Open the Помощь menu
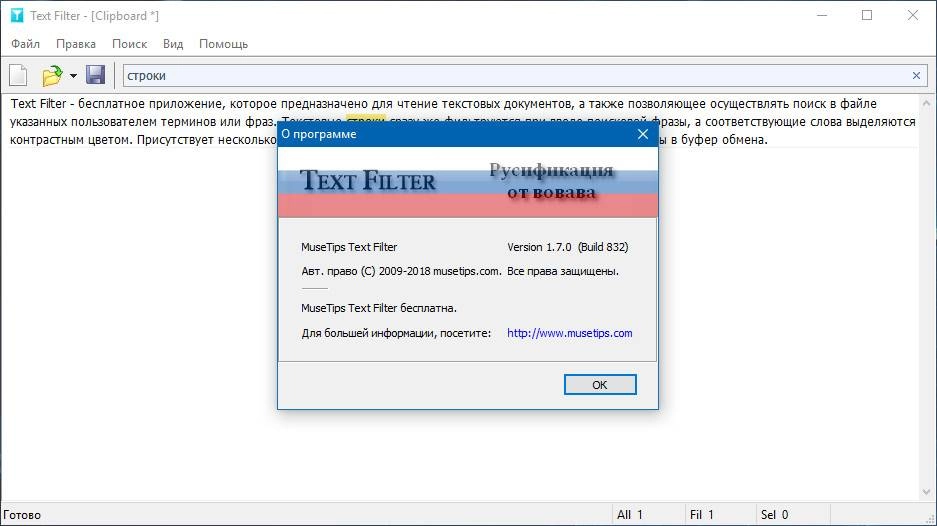 223,44
